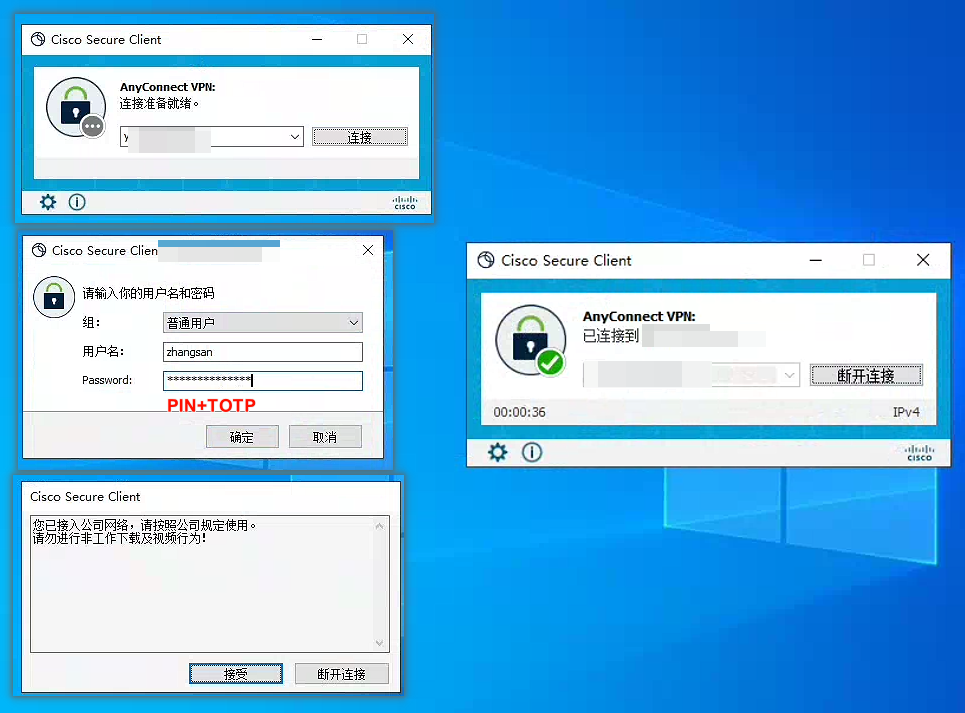965x713 pixels.
Task: Click 断开连接 in the banner dialog
Action: 342,674
